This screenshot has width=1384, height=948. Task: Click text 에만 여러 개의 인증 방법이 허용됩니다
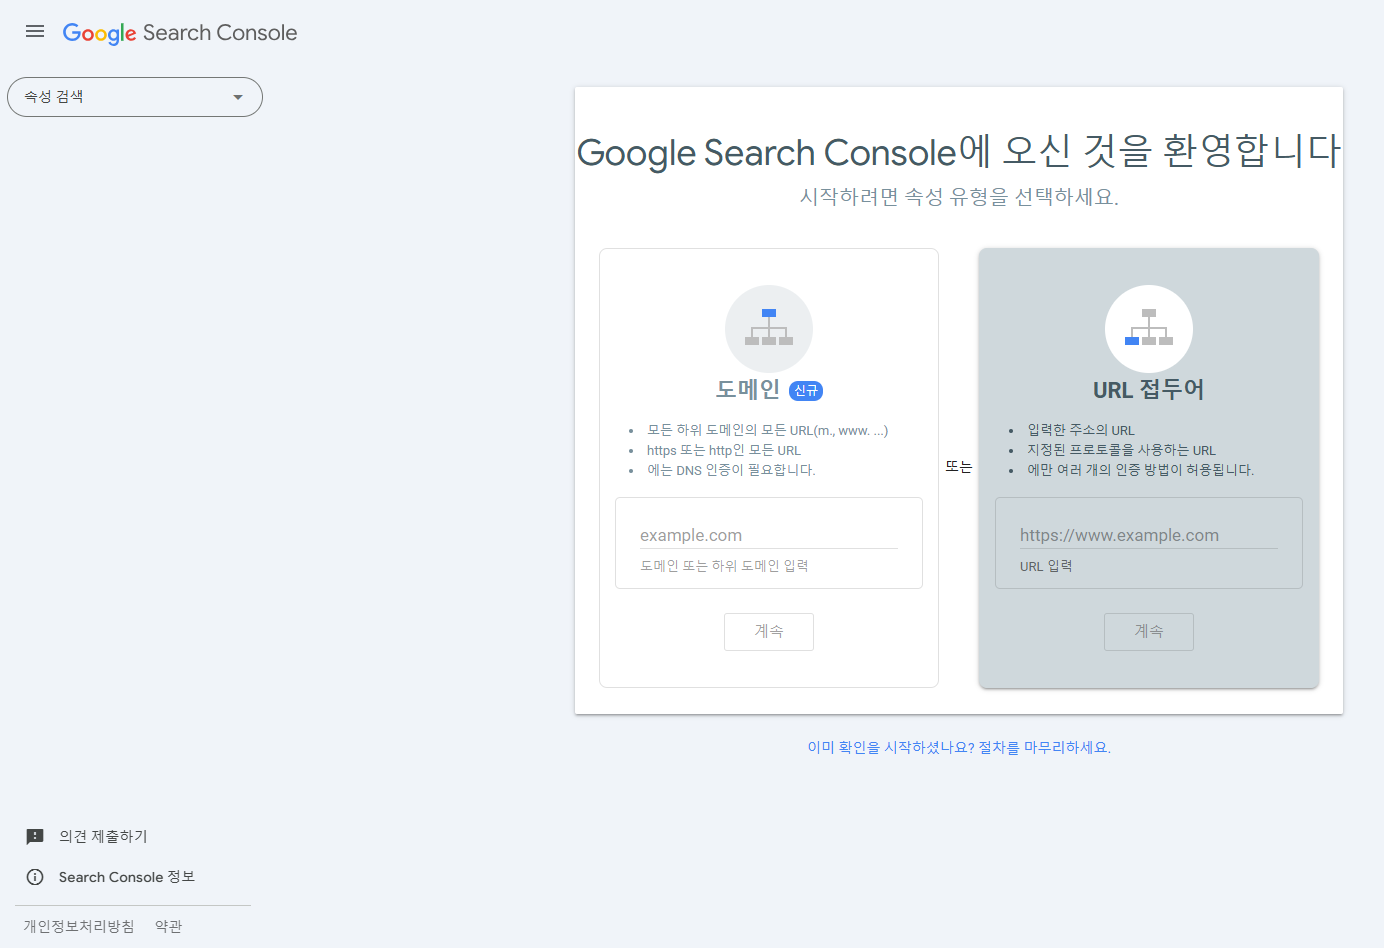[1141, 470]
